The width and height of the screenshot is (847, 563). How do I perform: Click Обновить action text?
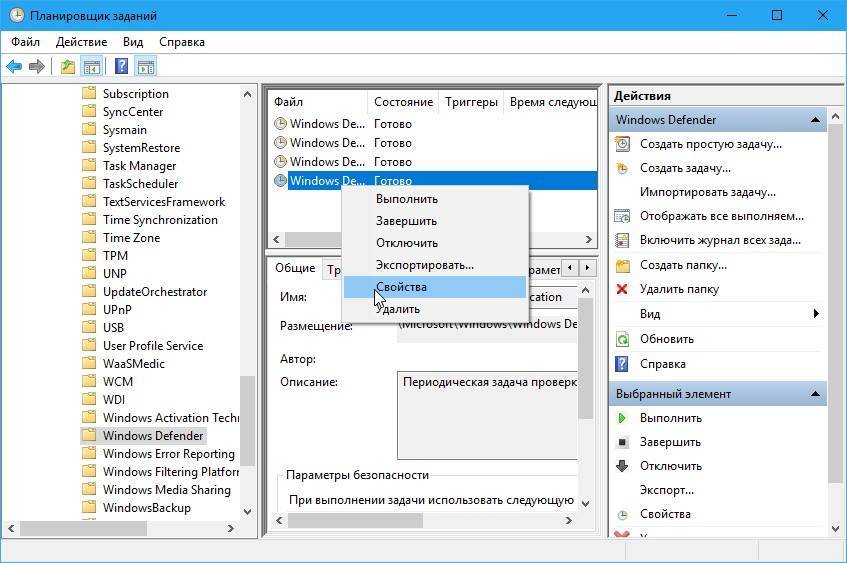(x=667, y=339)
